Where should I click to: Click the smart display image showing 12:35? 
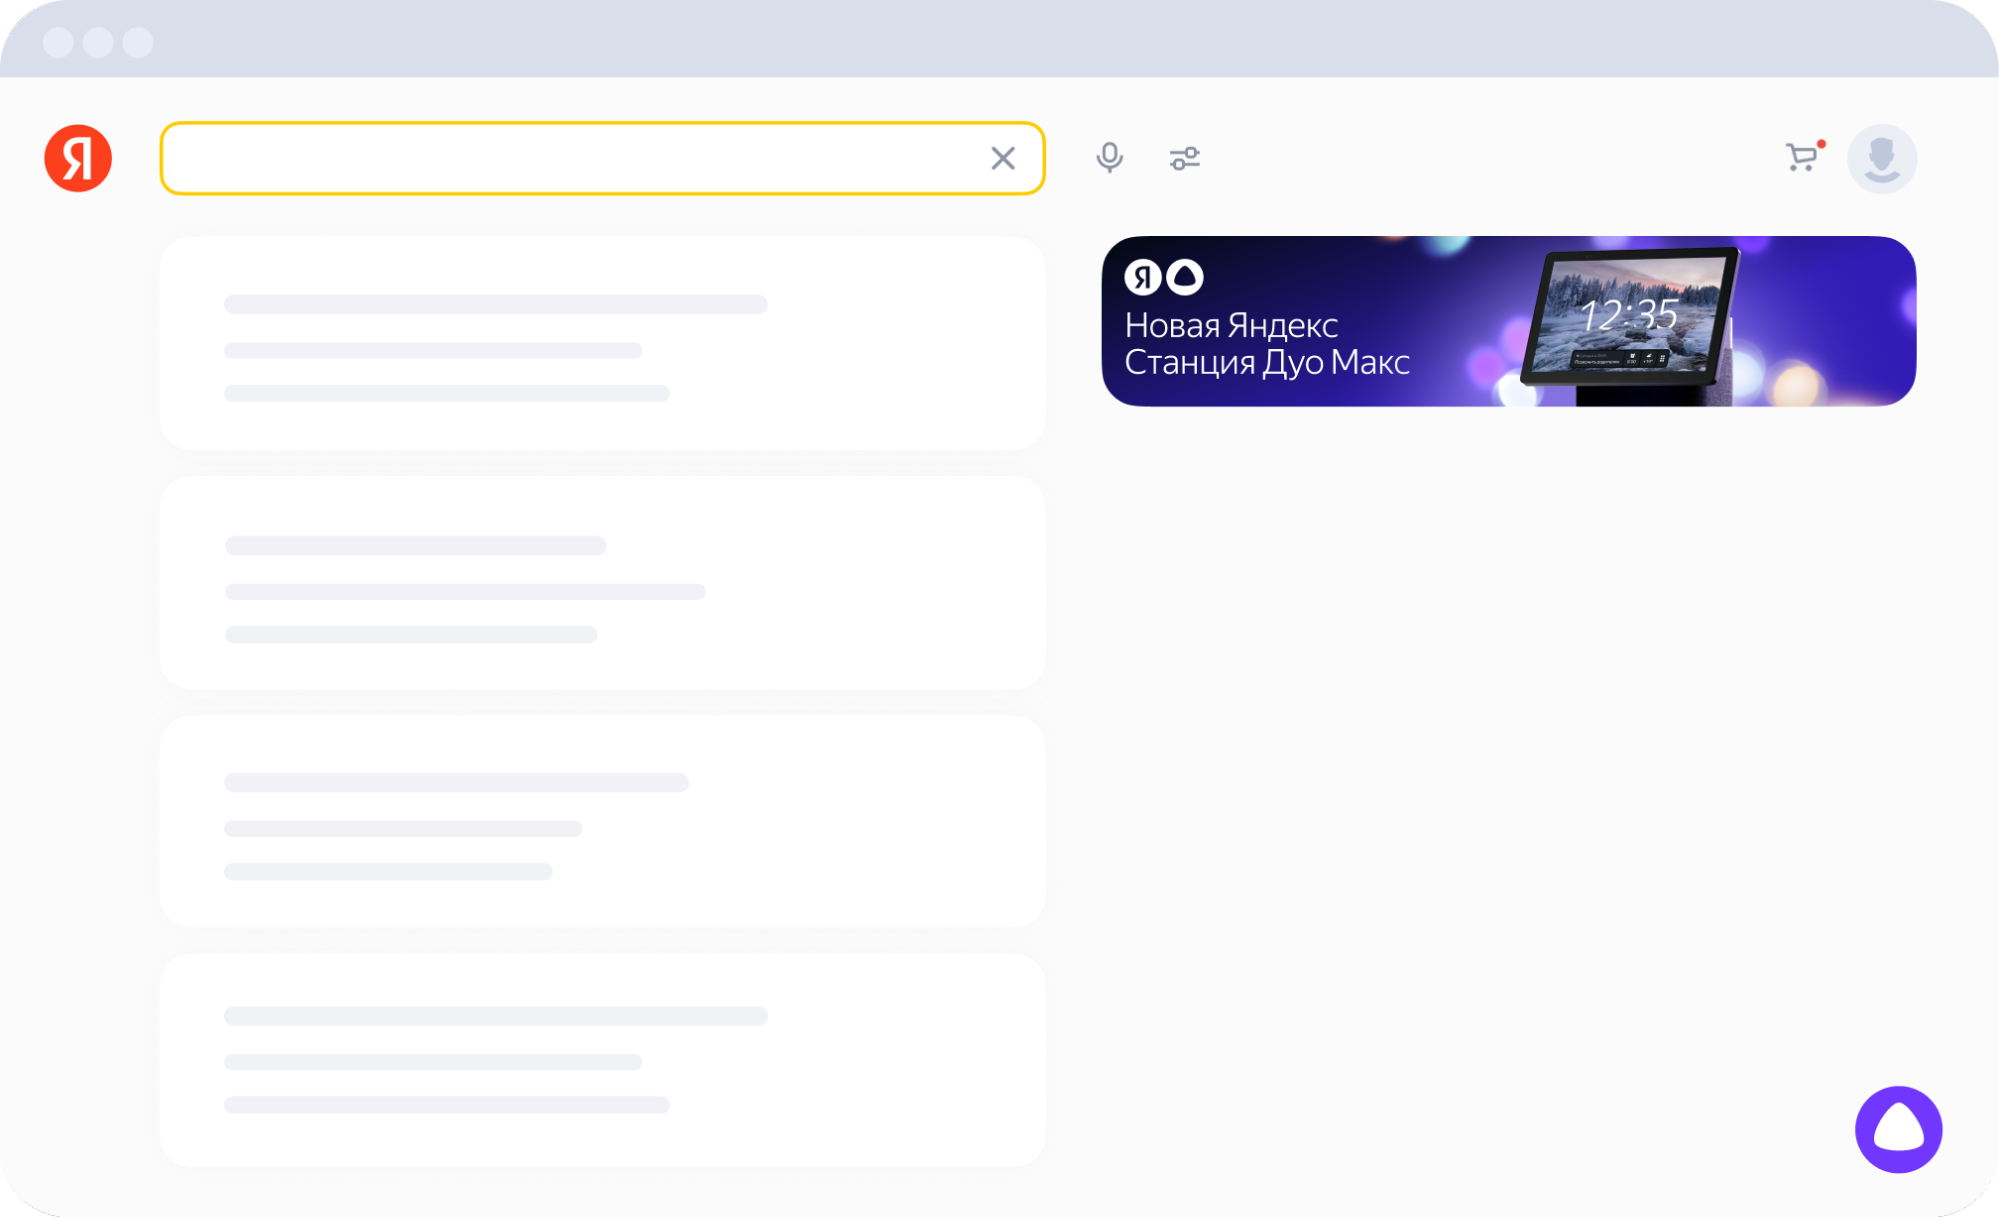1630,318
